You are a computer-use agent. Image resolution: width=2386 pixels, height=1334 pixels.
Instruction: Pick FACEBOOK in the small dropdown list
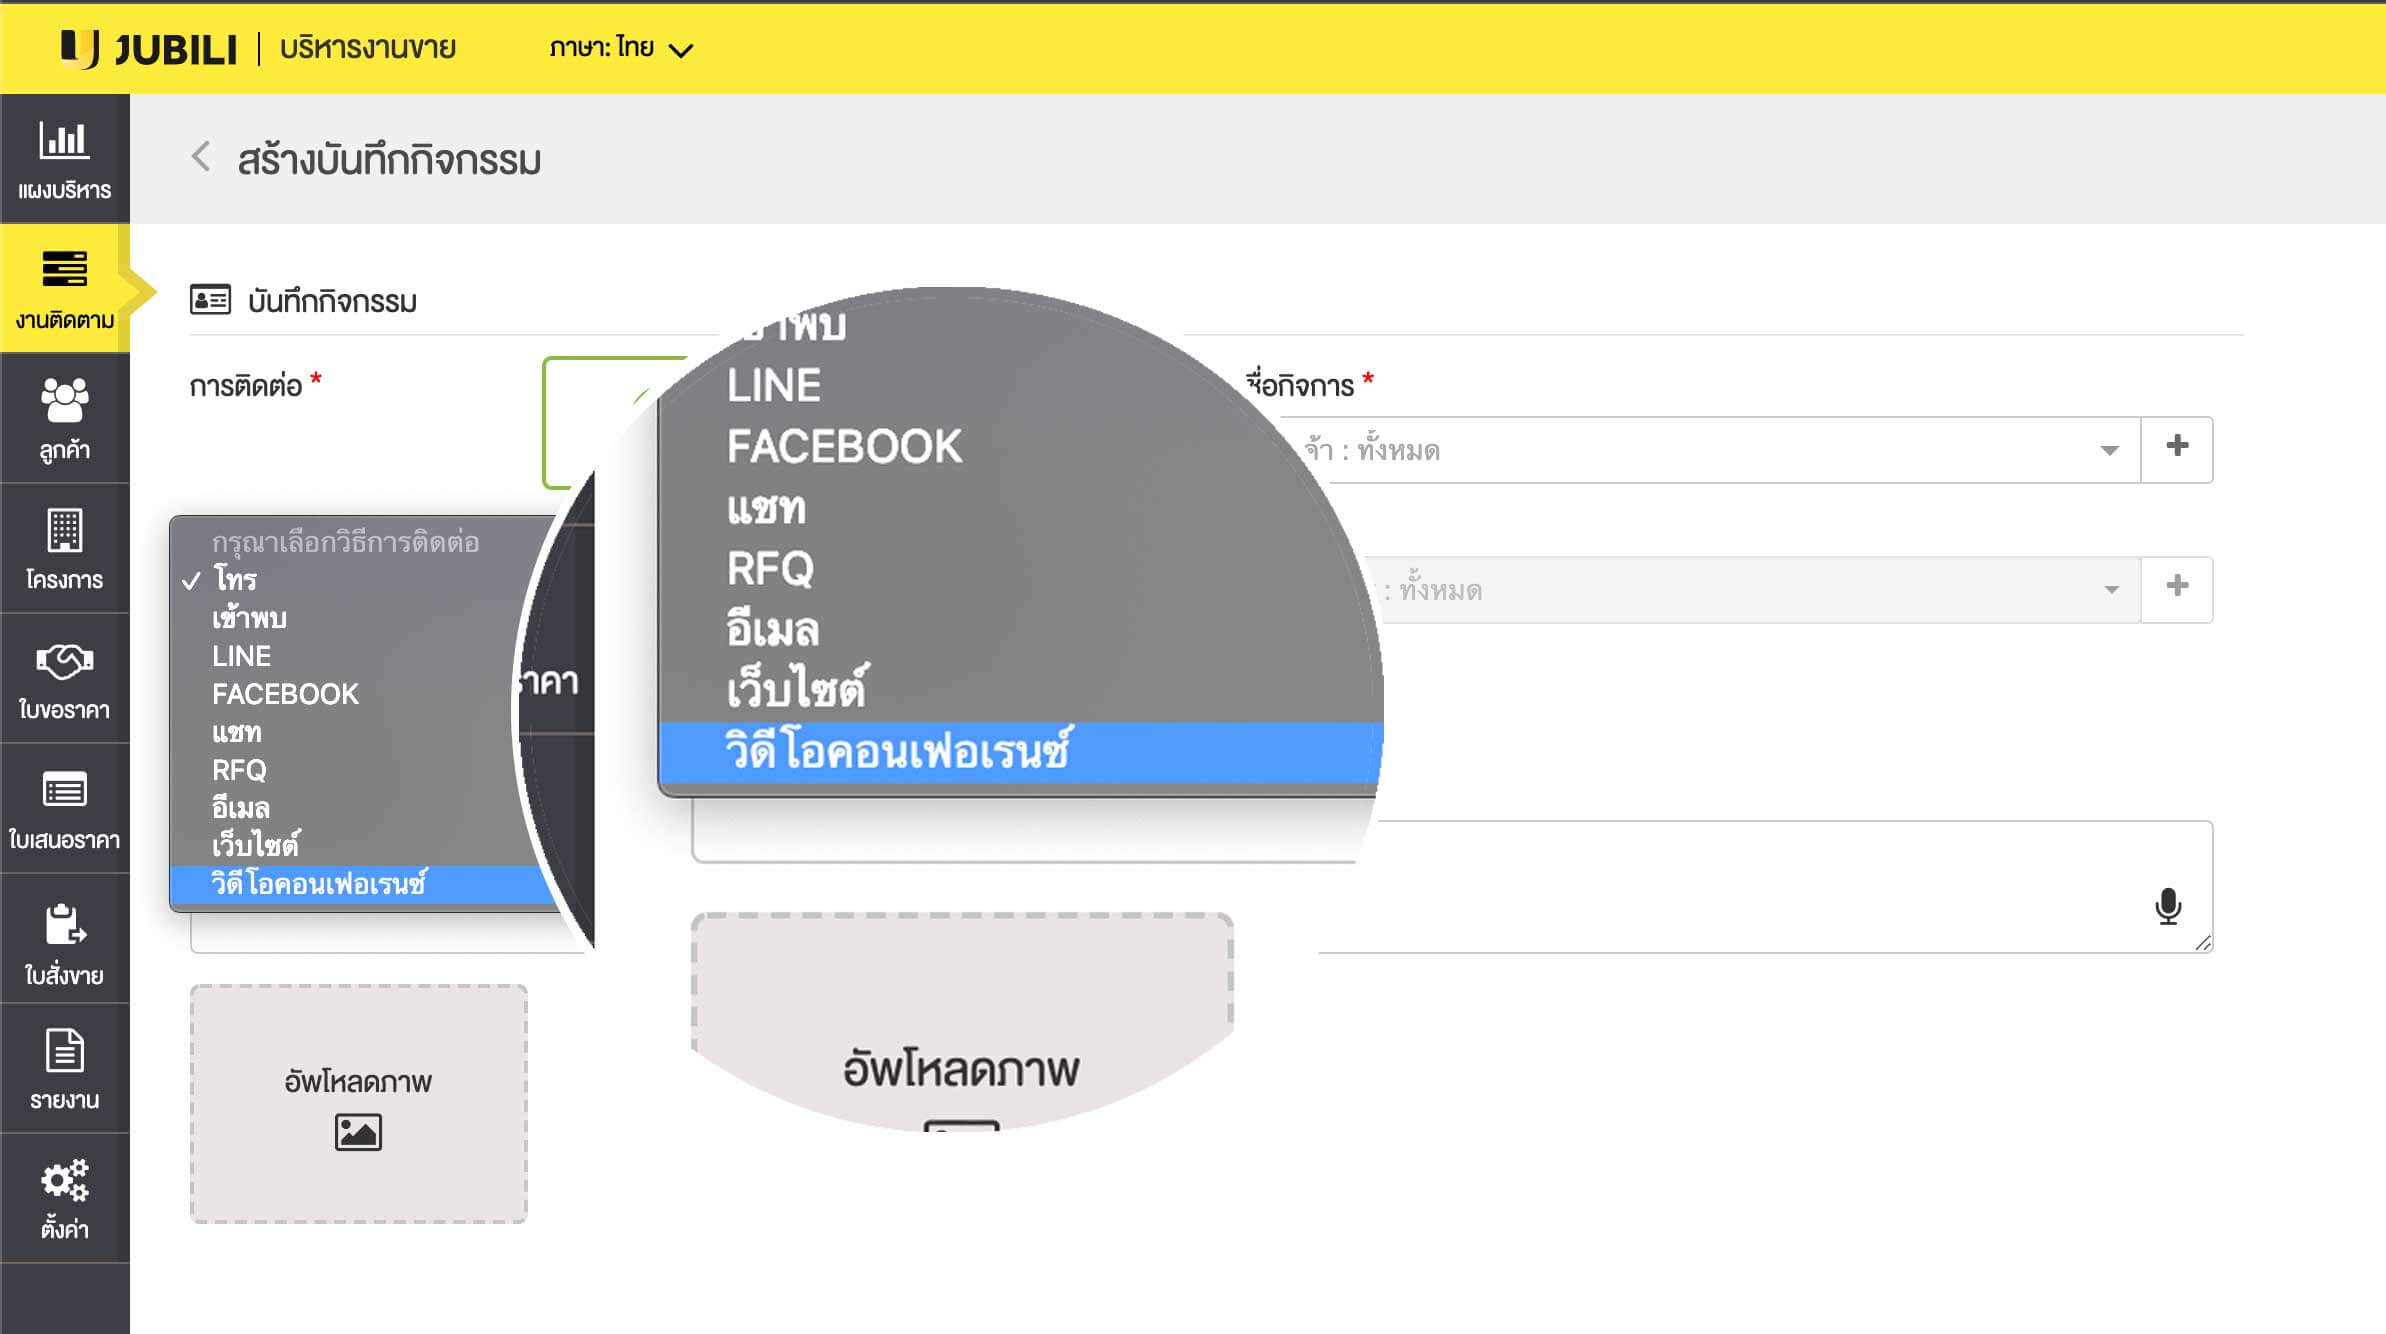point(285,694)
